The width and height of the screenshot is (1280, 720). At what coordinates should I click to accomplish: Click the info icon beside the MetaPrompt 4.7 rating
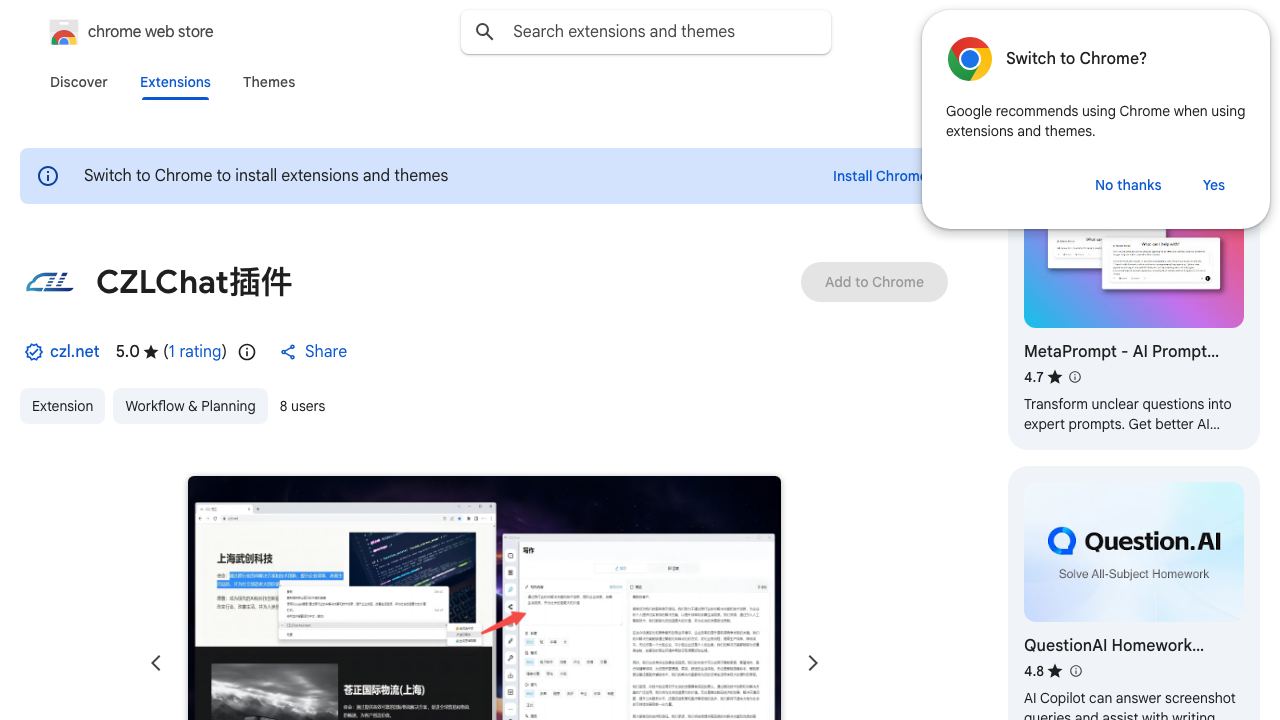[x=1075, y=377]
